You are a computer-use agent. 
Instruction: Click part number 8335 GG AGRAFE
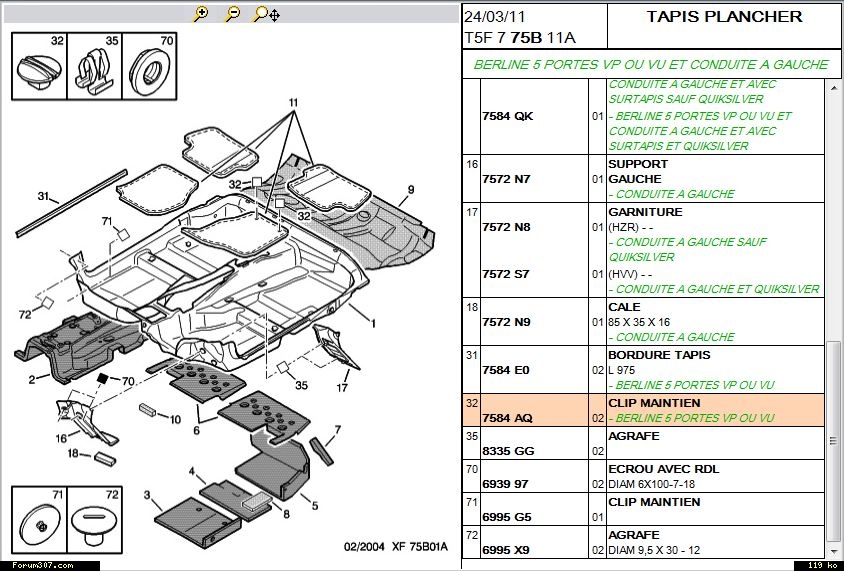(508, 451)
